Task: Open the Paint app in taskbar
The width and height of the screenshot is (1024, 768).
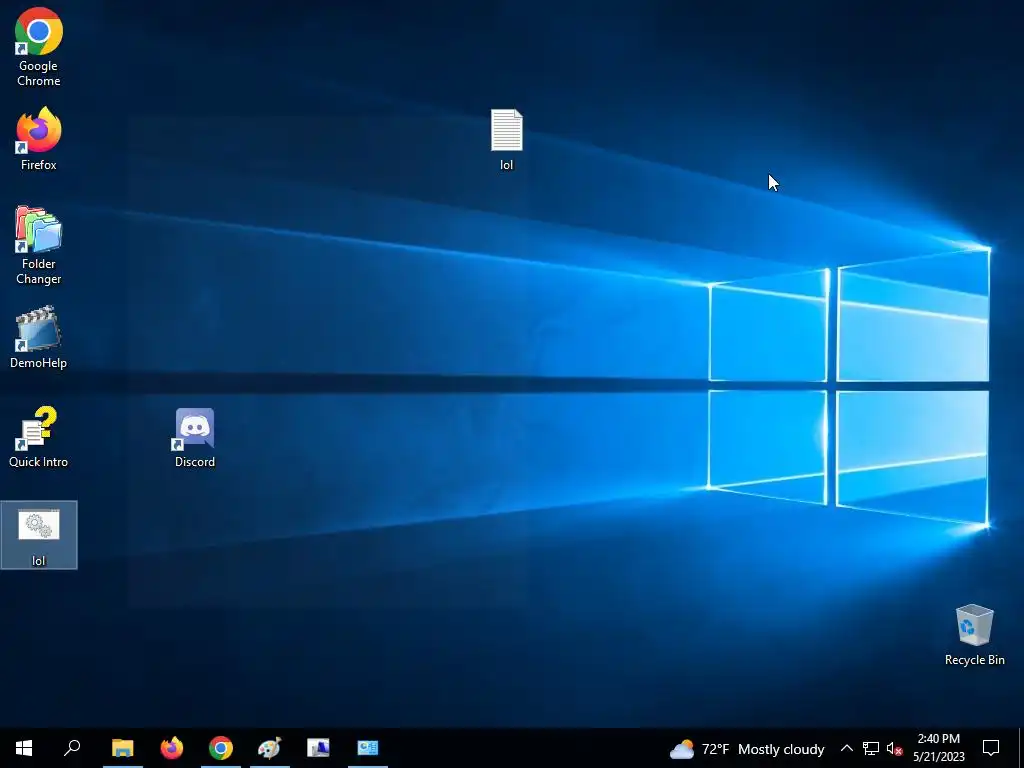Action: pos(270,748)
